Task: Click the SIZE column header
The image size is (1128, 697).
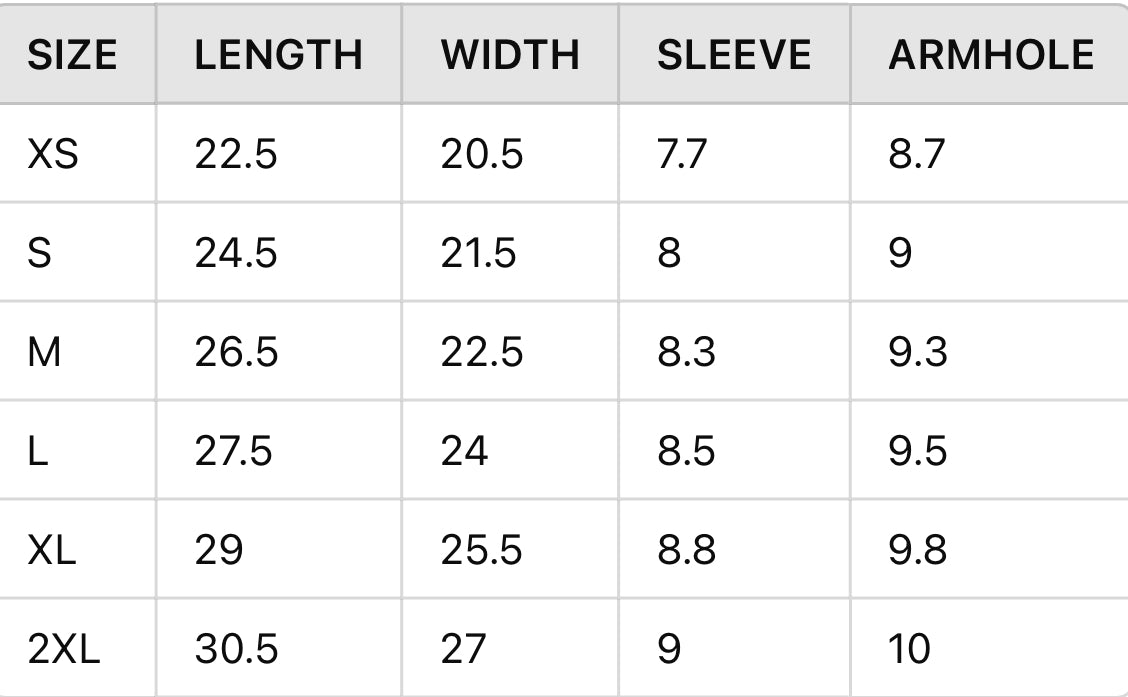Action: point(72,55)
